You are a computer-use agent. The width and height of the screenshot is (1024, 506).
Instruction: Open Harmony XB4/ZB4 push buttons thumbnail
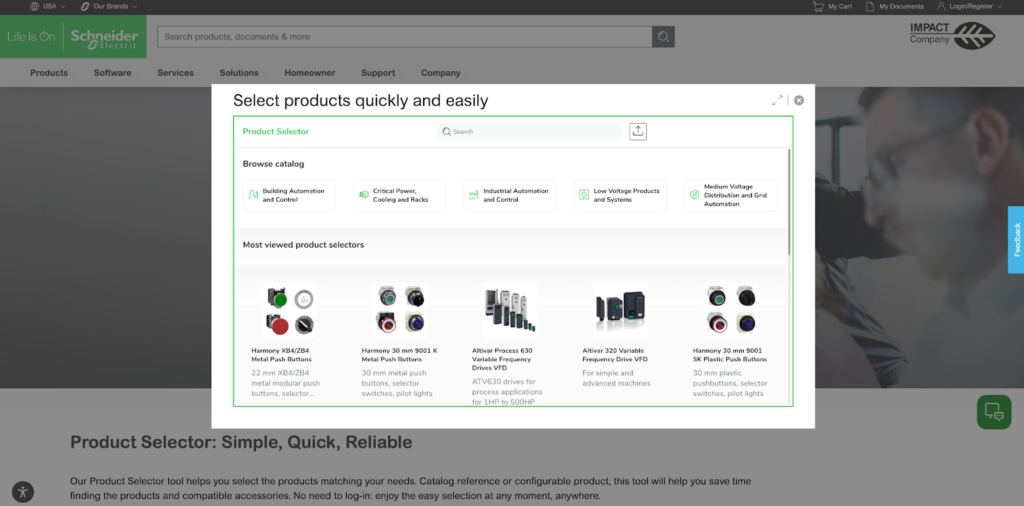(289, 310)
